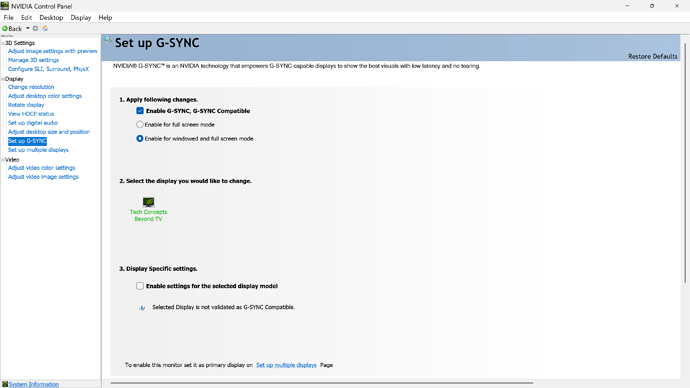The height and width of the screenshot is (388, 690).
Task: Open Adjust desktop color settings
Action: click(45, 96)
